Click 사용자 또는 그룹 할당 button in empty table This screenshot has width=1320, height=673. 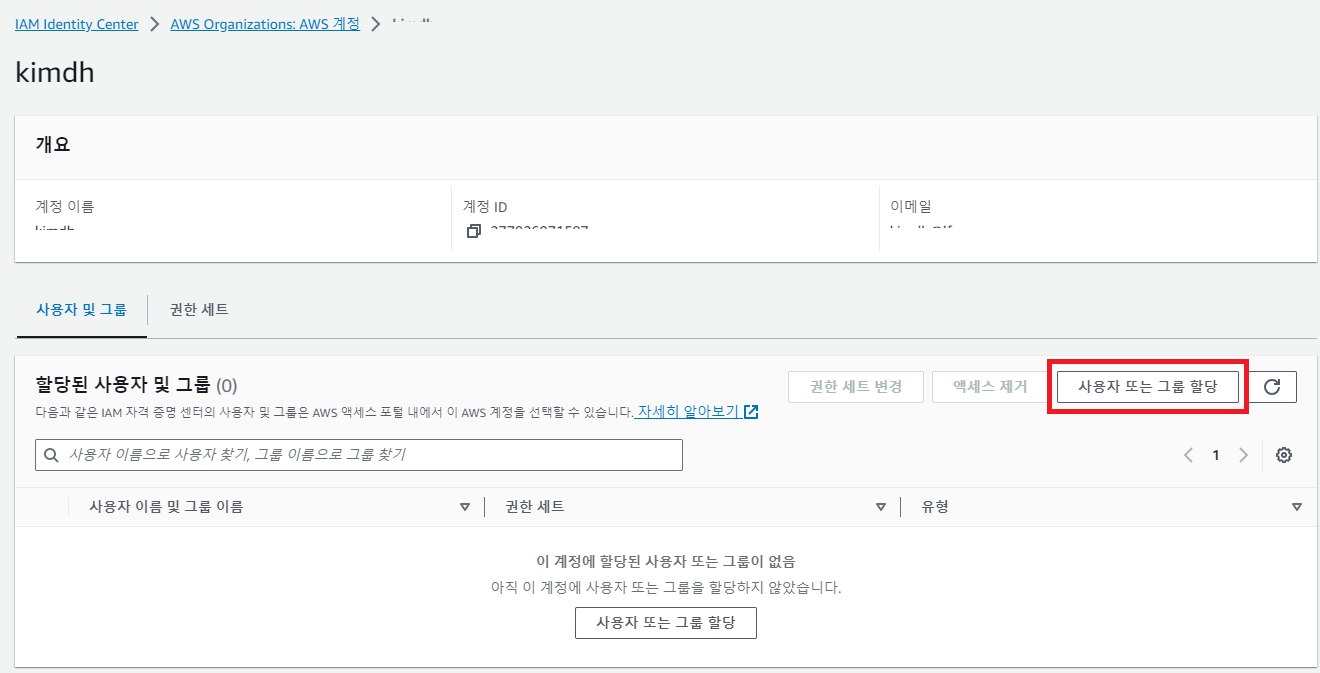point(666,622)
